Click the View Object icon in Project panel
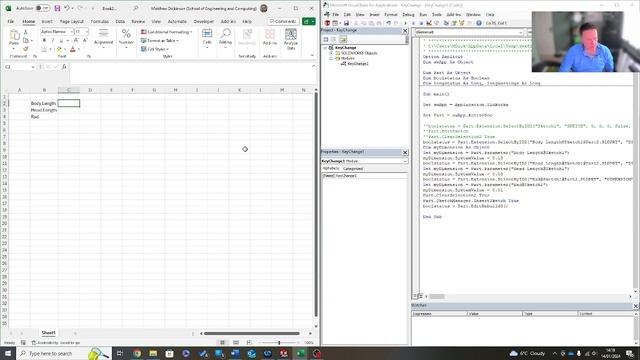Image resolution: width=640 pixels, height=360 pixels. pos(333,40)
